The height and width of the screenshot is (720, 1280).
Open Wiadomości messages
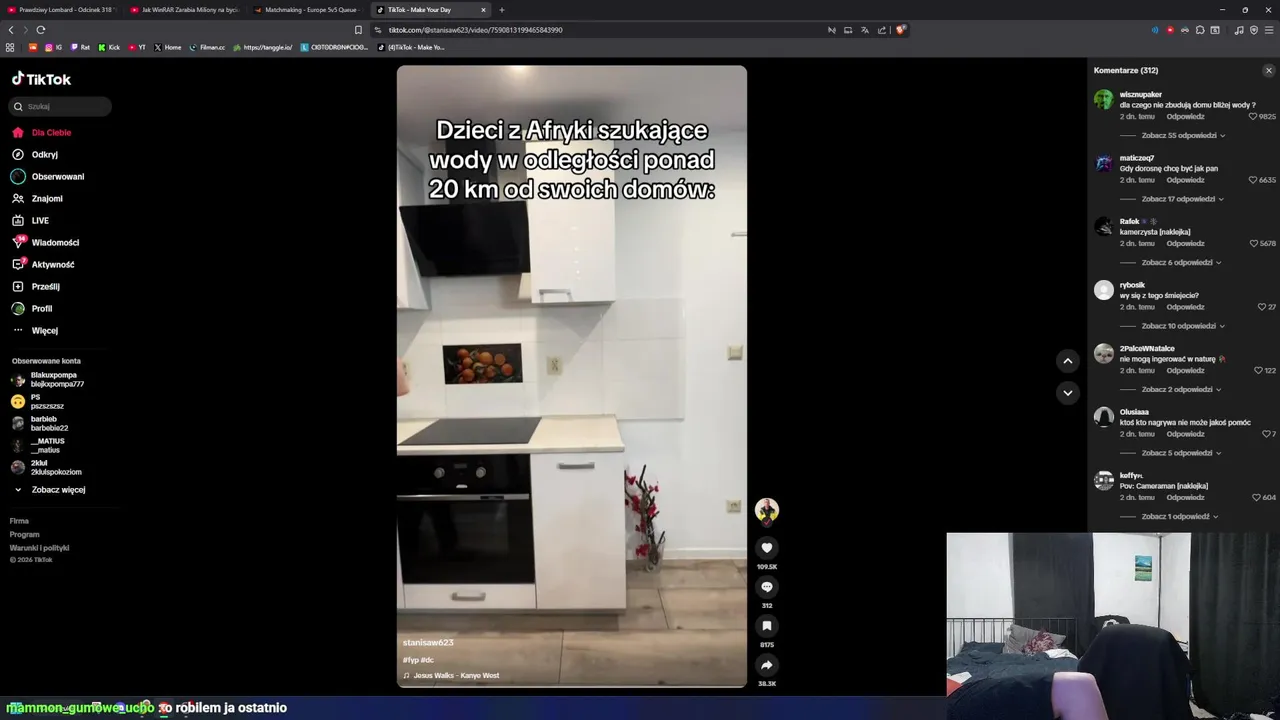45,243
